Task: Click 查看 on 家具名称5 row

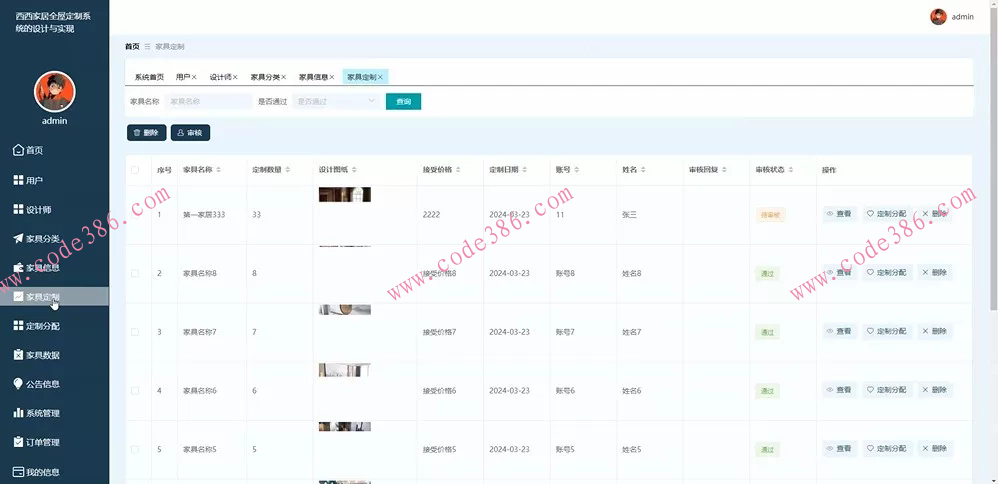Action: tap(840, 448)
